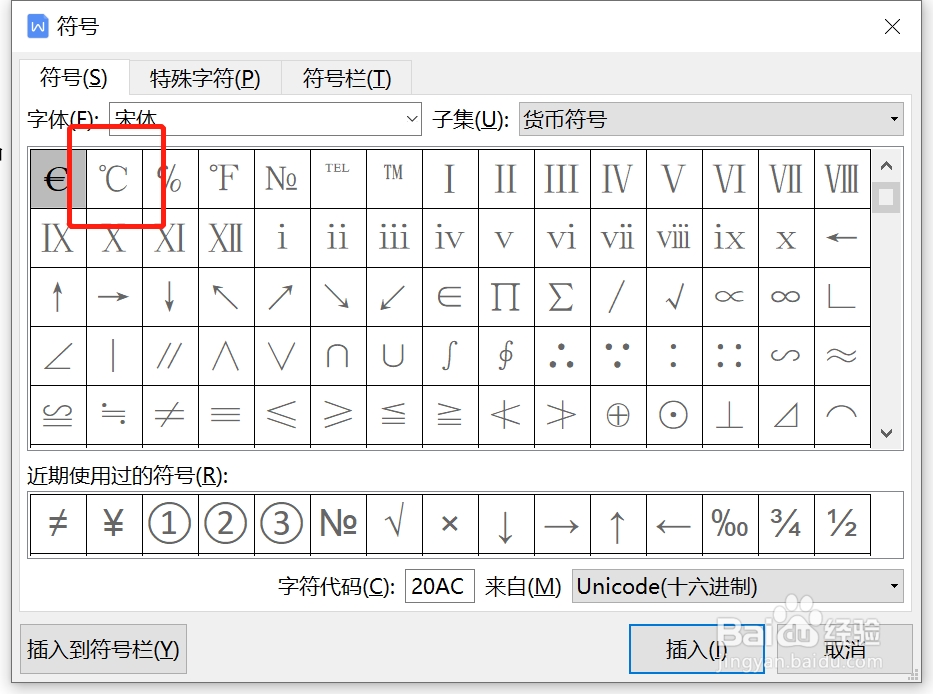Screen dimensions: 933x694
Task: Select the Celsius degree symbol
Action: 113,179
